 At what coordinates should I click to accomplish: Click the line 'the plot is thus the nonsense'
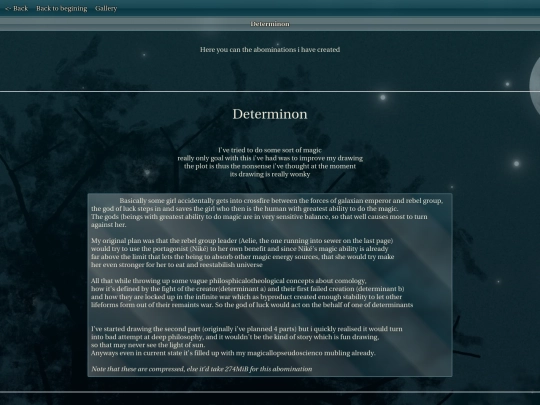[270, 166]
